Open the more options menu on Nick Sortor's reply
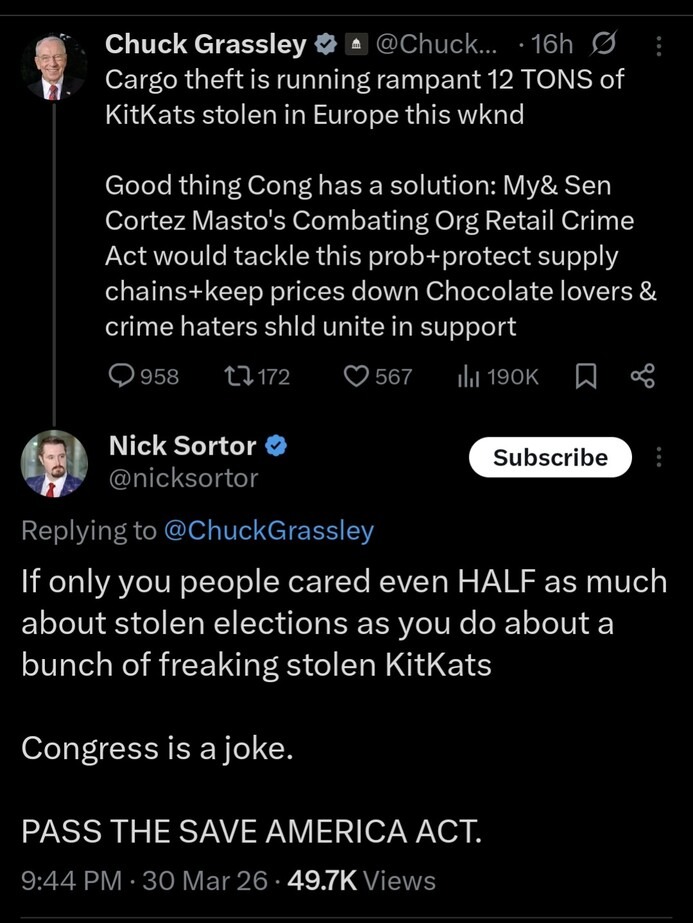Image resolution: width=693 pixels, height=923 pixels. pyautogui.click(x=658, y=457)
